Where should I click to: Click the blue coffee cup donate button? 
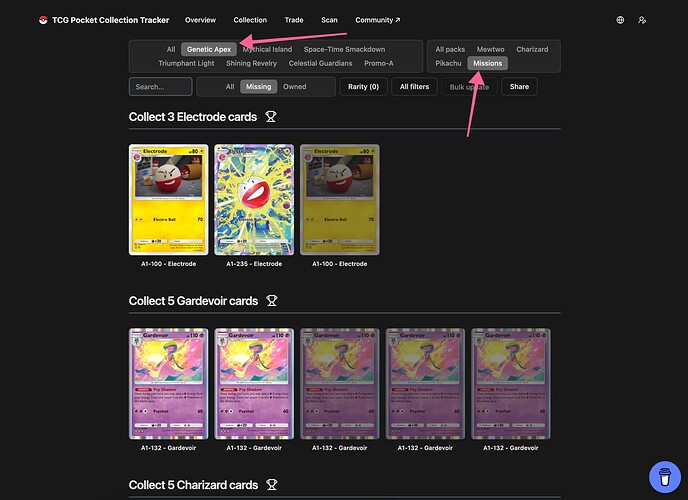coord(663,475)
